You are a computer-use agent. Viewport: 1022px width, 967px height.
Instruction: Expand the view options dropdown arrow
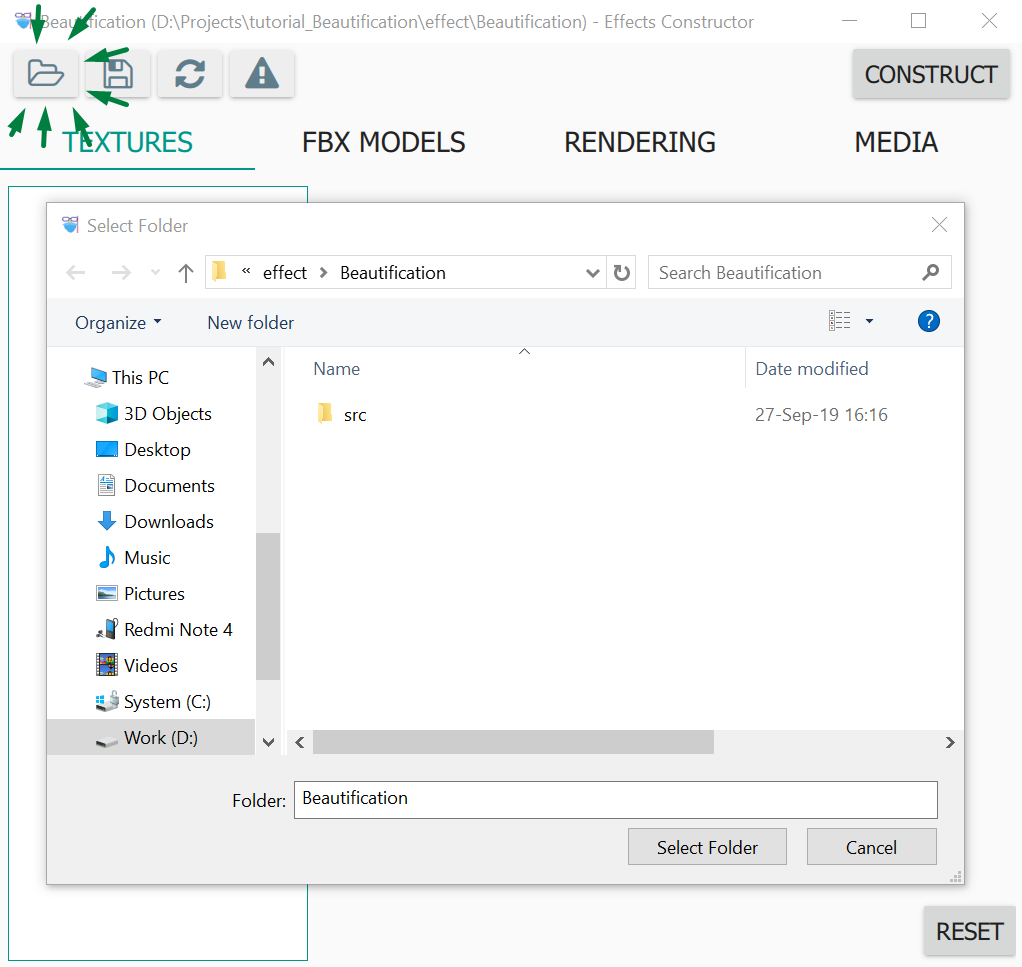click(x=869, y=321)
